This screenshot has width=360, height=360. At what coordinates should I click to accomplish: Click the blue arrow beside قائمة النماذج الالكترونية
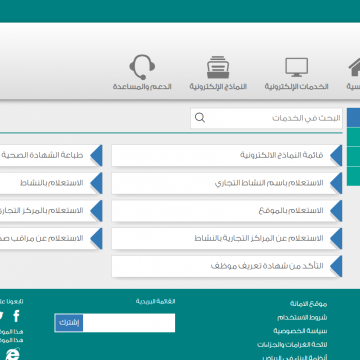(x=336, y=155)
